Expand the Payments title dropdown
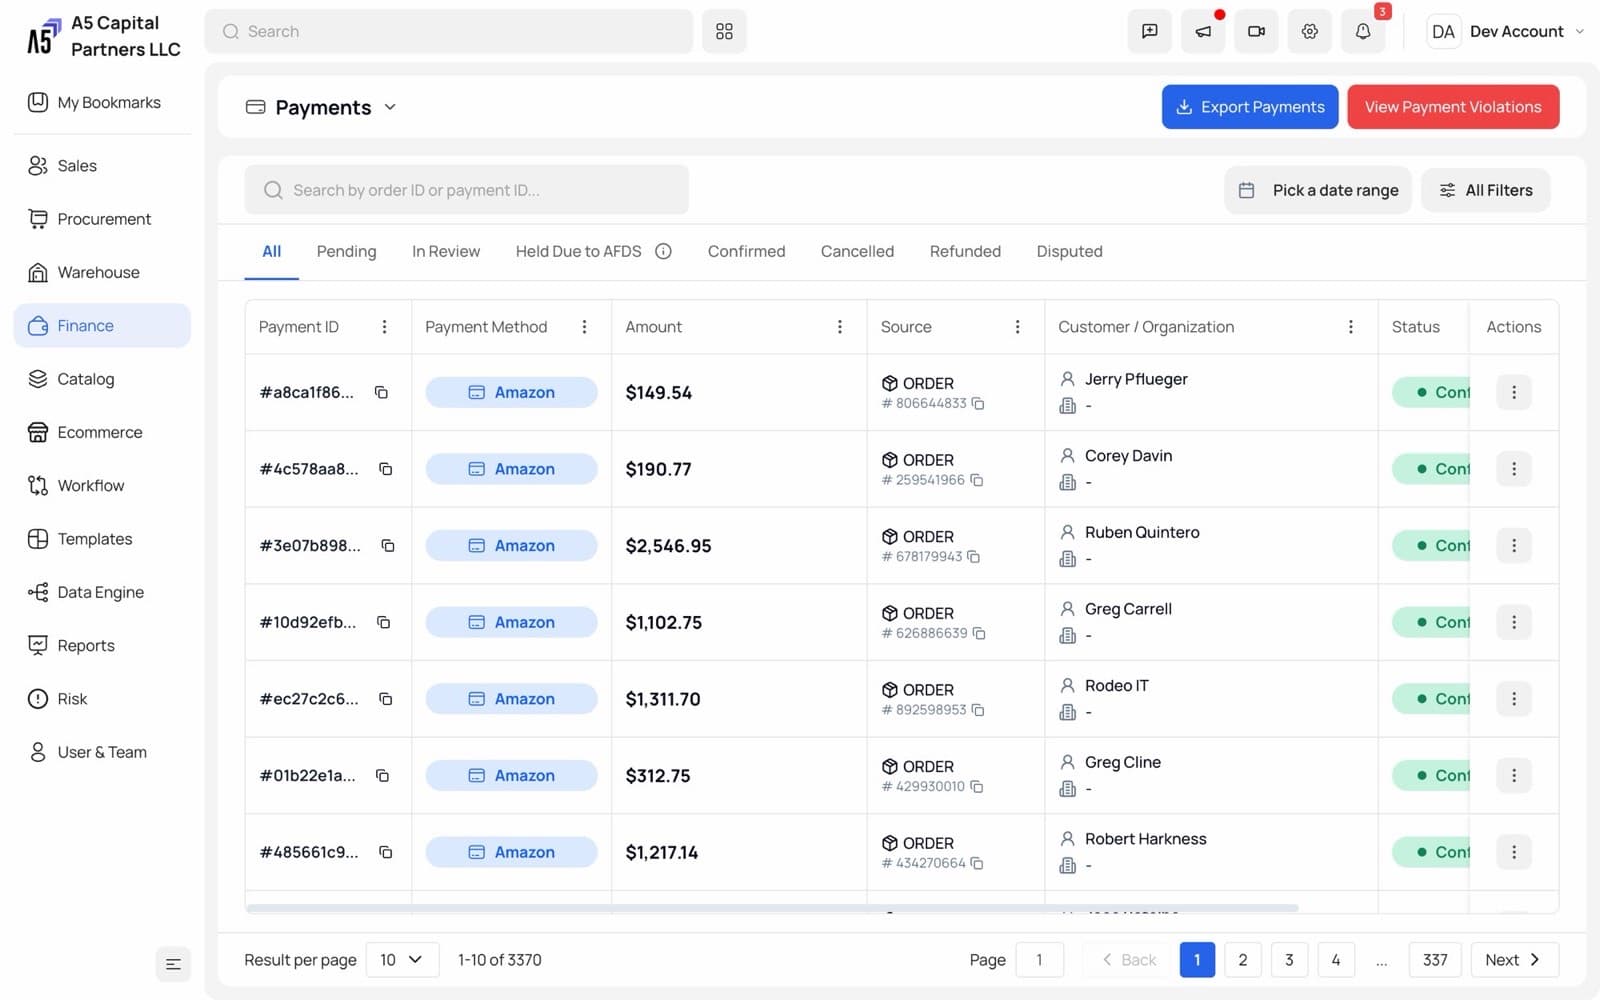The image size is (1600, 1000). [390, 107]
